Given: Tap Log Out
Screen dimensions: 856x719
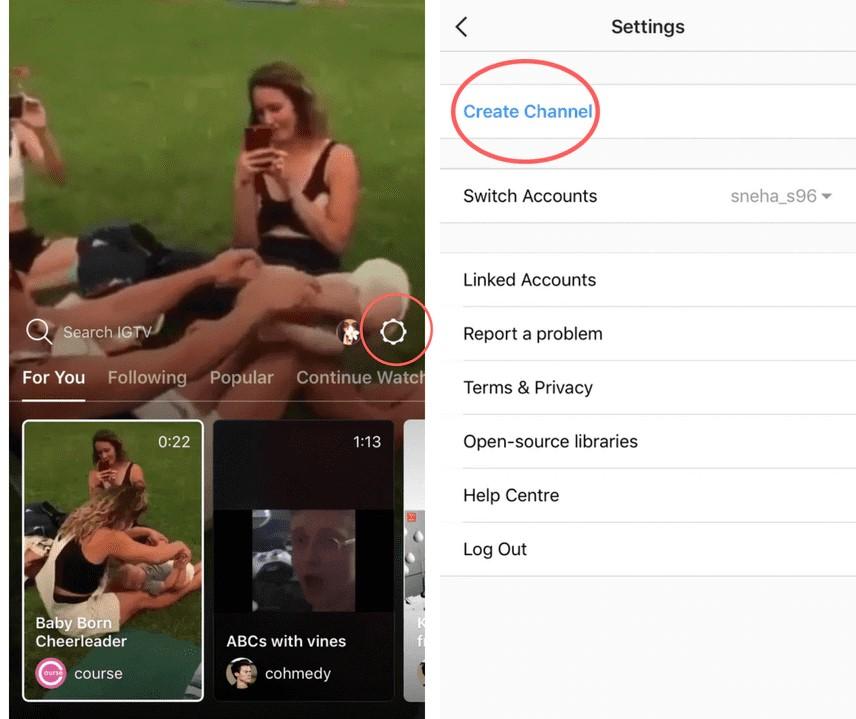Looking at the screenshot, I should 648,549.
